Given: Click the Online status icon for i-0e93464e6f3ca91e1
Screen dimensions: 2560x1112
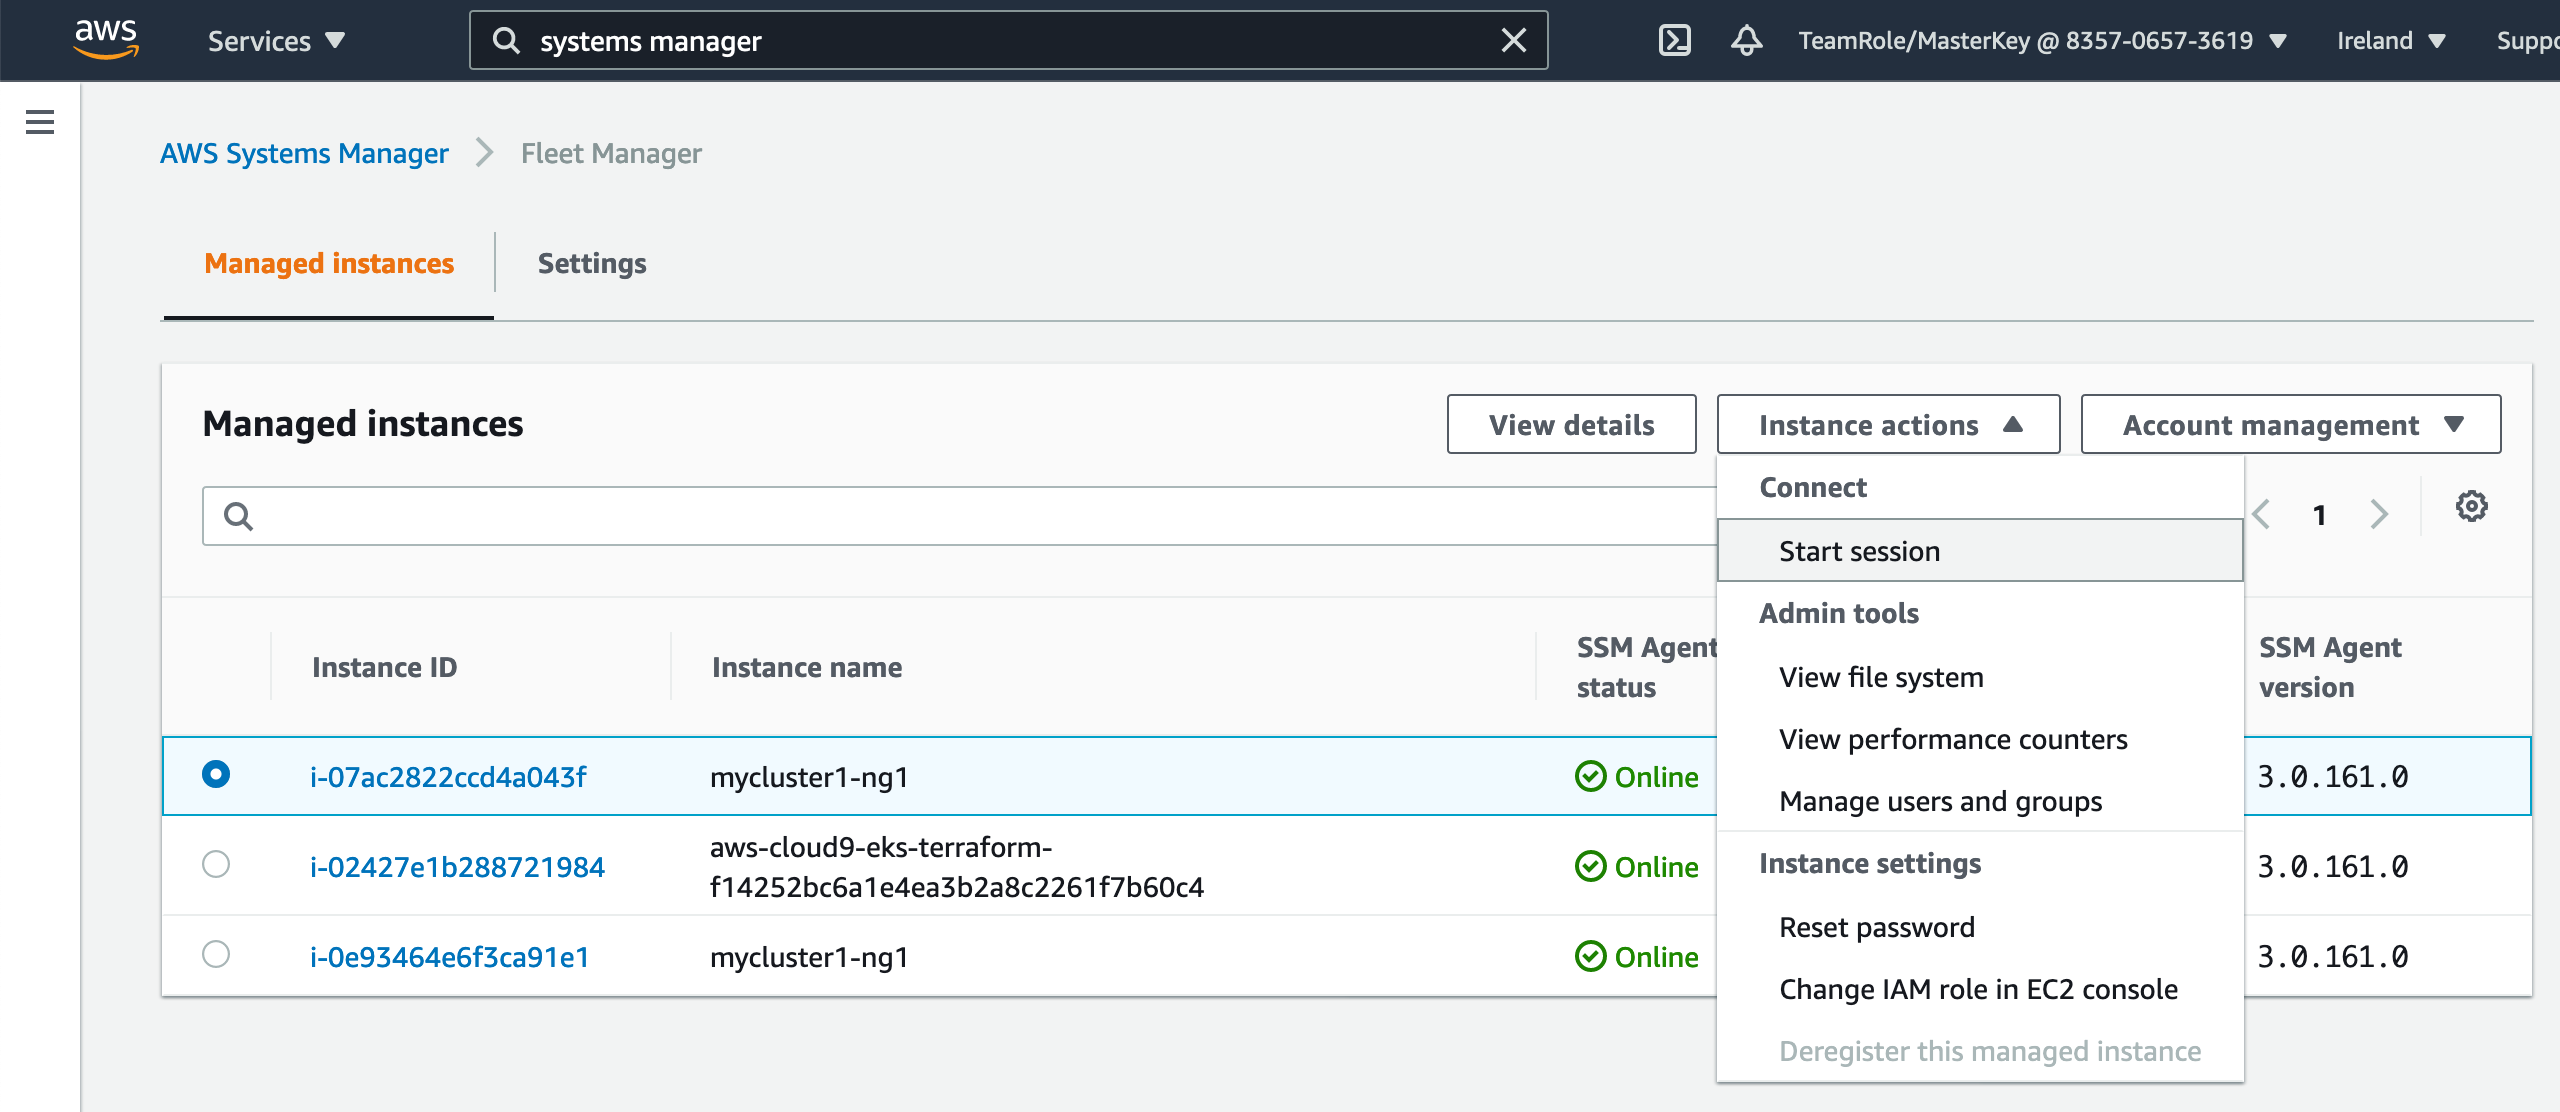Looking at the screenshot, I should [1590, 956].
